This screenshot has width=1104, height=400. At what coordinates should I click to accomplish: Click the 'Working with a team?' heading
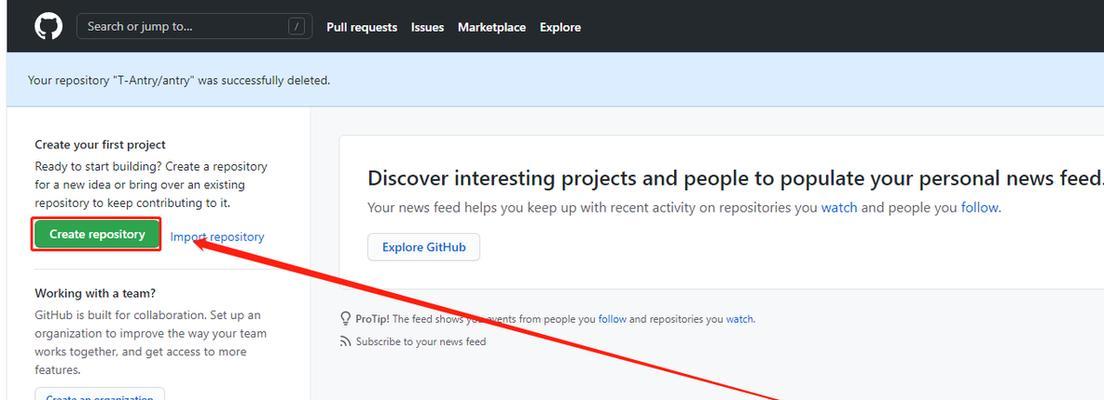(x=95, y=293)
